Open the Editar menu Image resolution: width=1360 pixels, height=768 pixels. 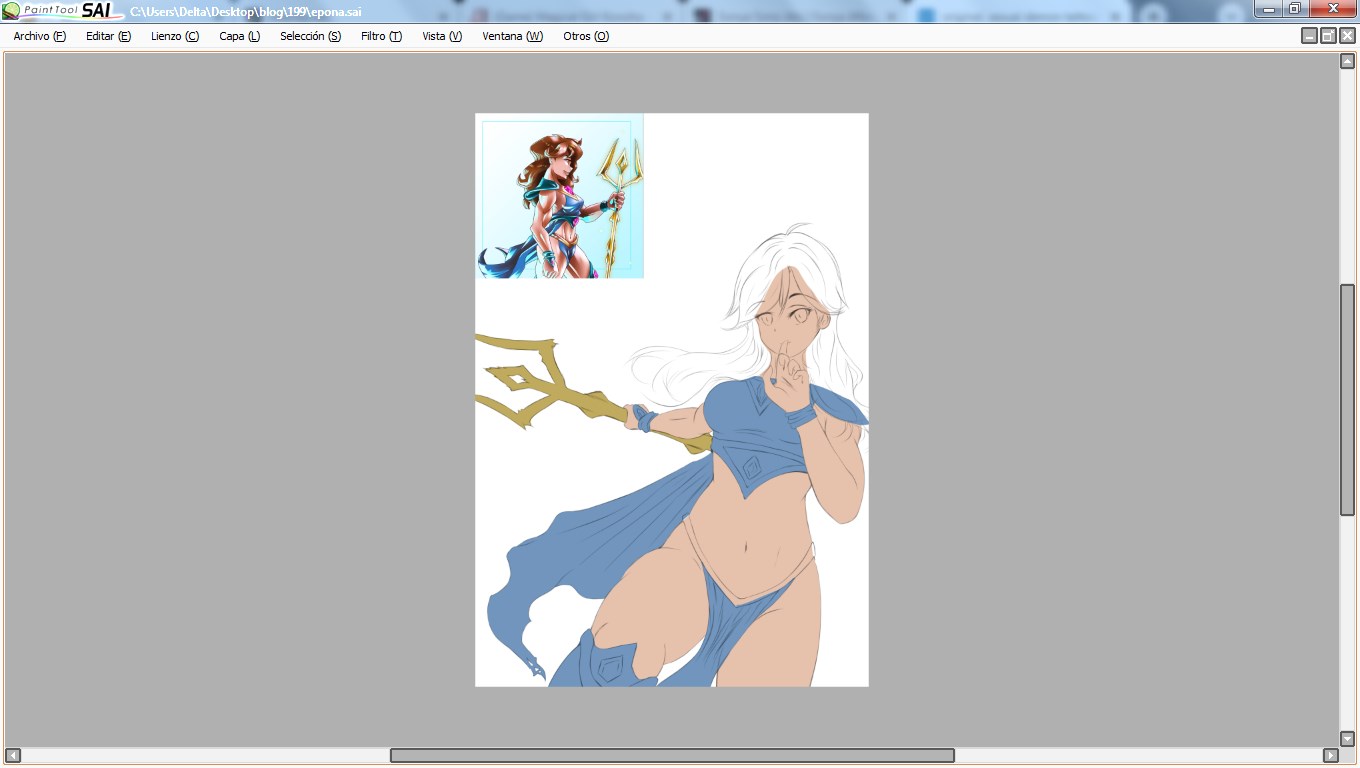108,36
